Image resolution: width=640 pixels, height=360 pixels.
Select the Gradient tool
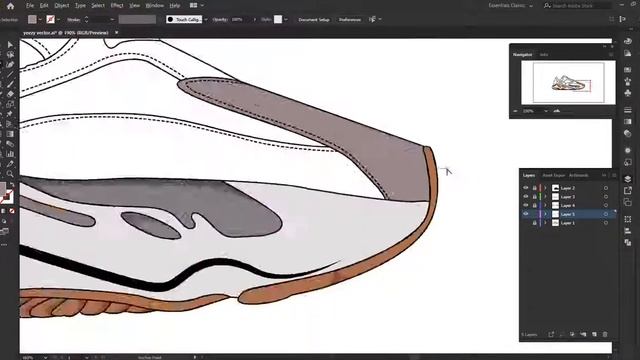point(10,134)
